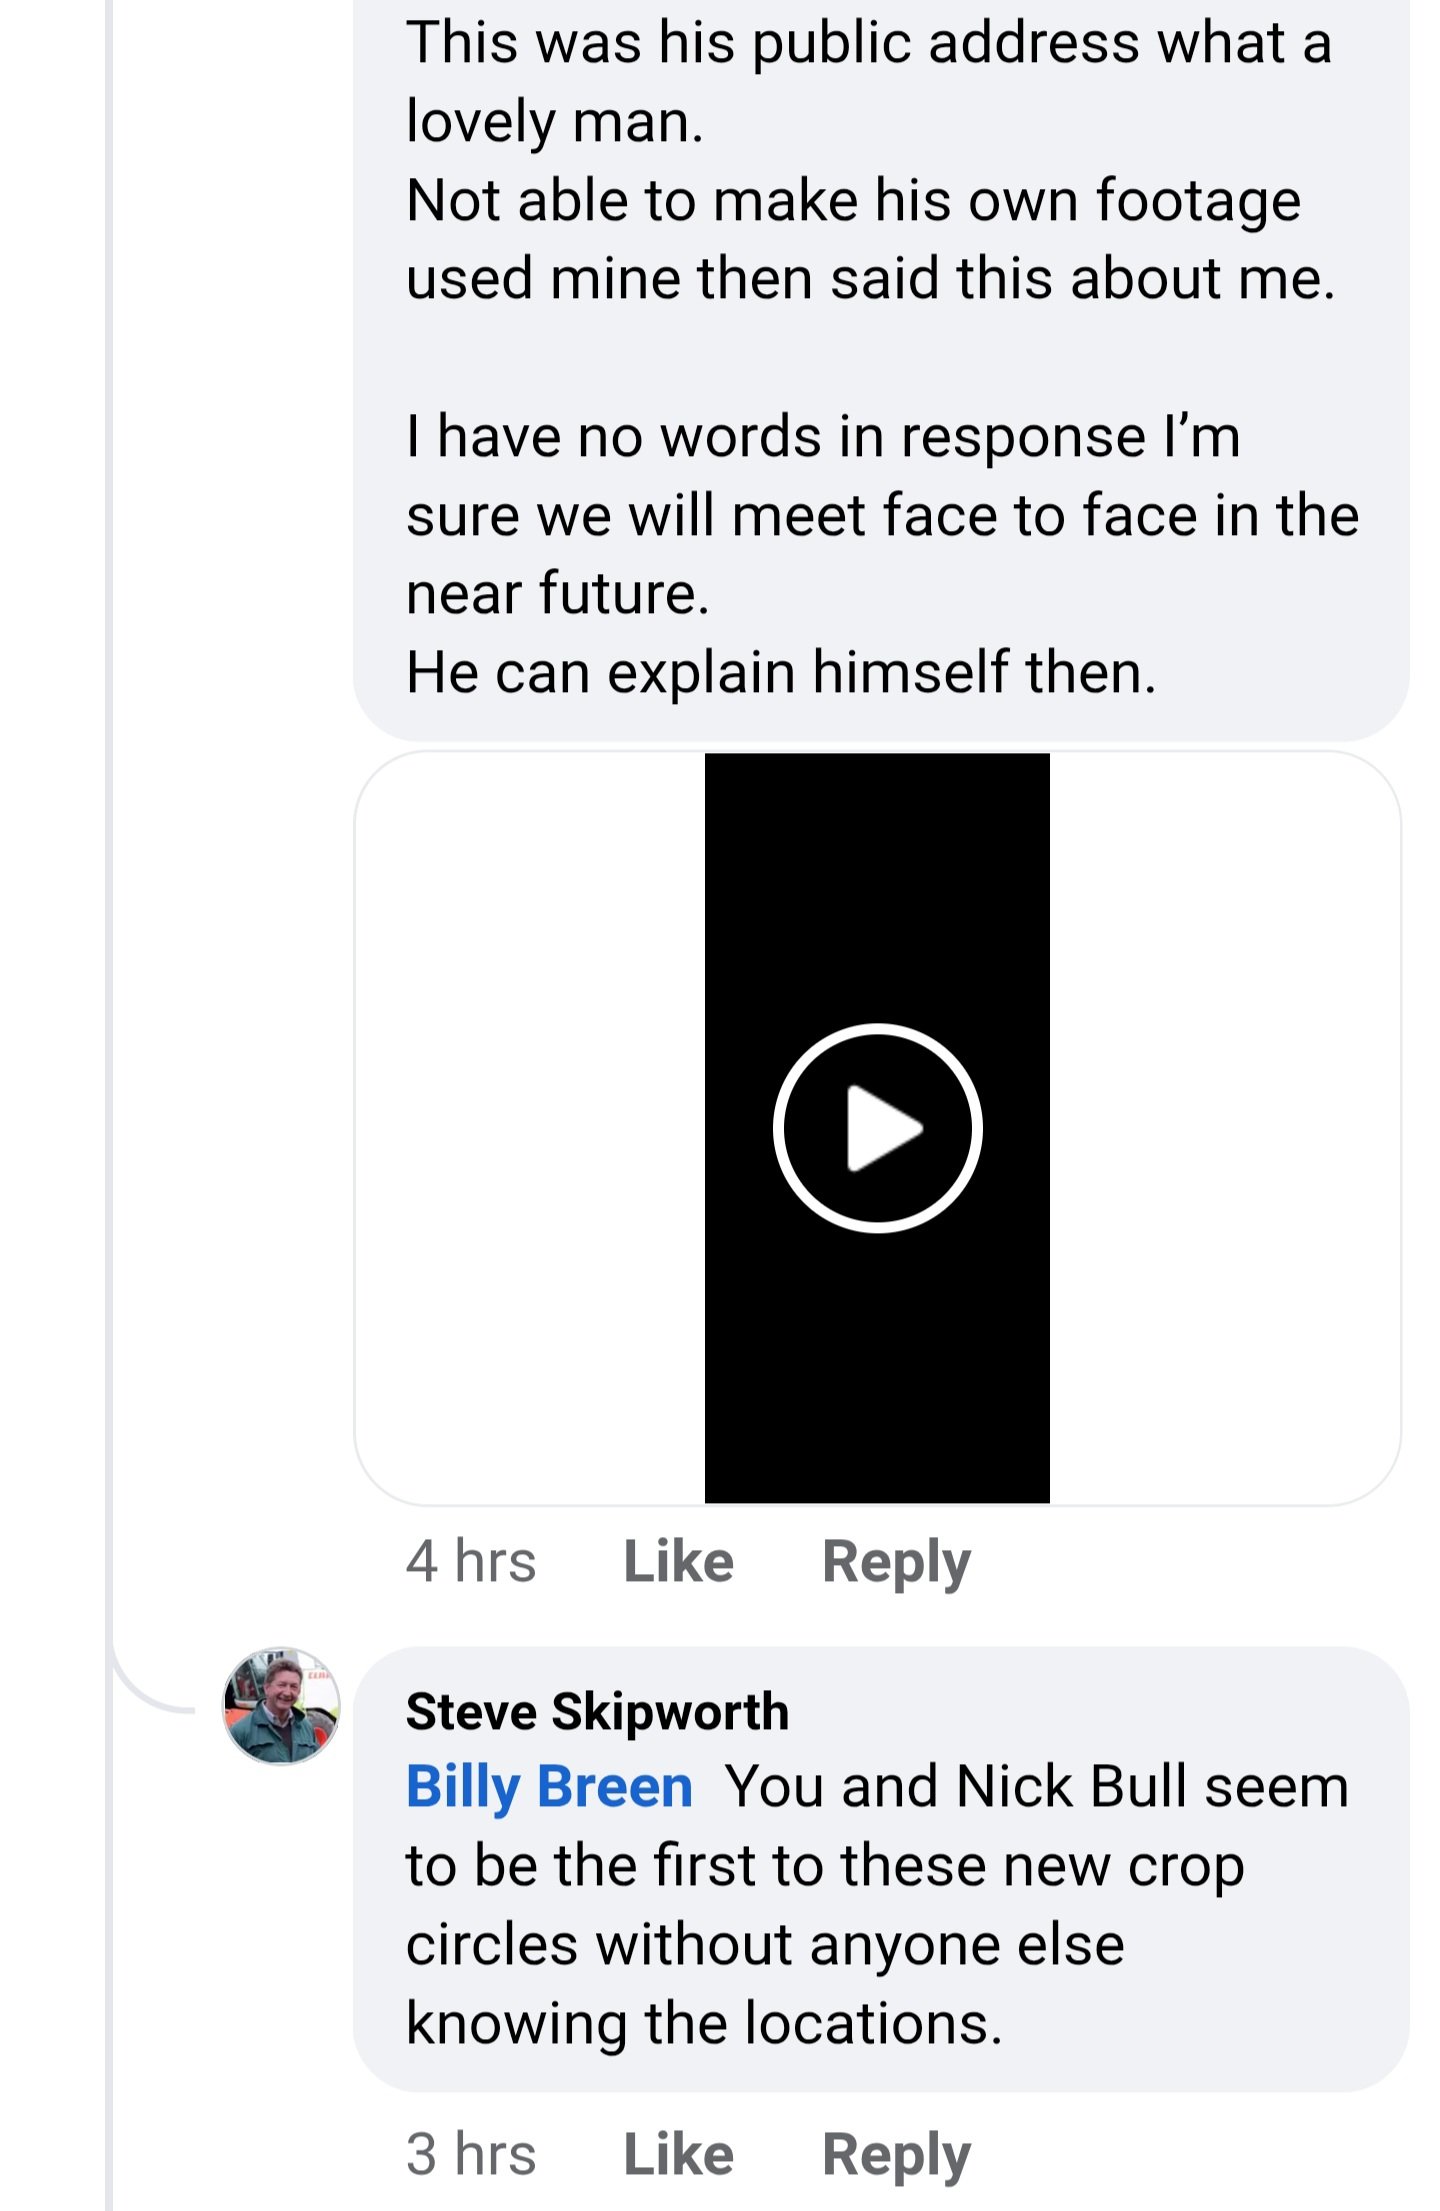Open Steve Skipworth's profile picture
The height and width of the screenshot is (2211, 1440).
tap(281, 1706)
